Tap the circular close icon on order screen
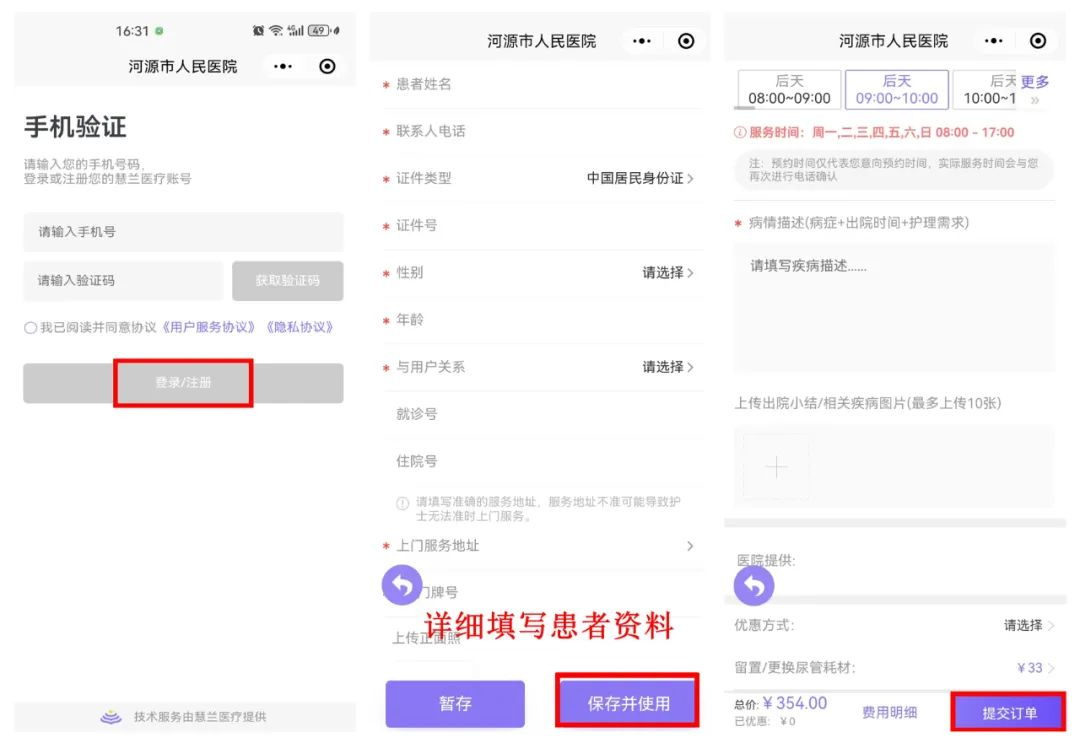1080x743 pixels. (1038, 41)
